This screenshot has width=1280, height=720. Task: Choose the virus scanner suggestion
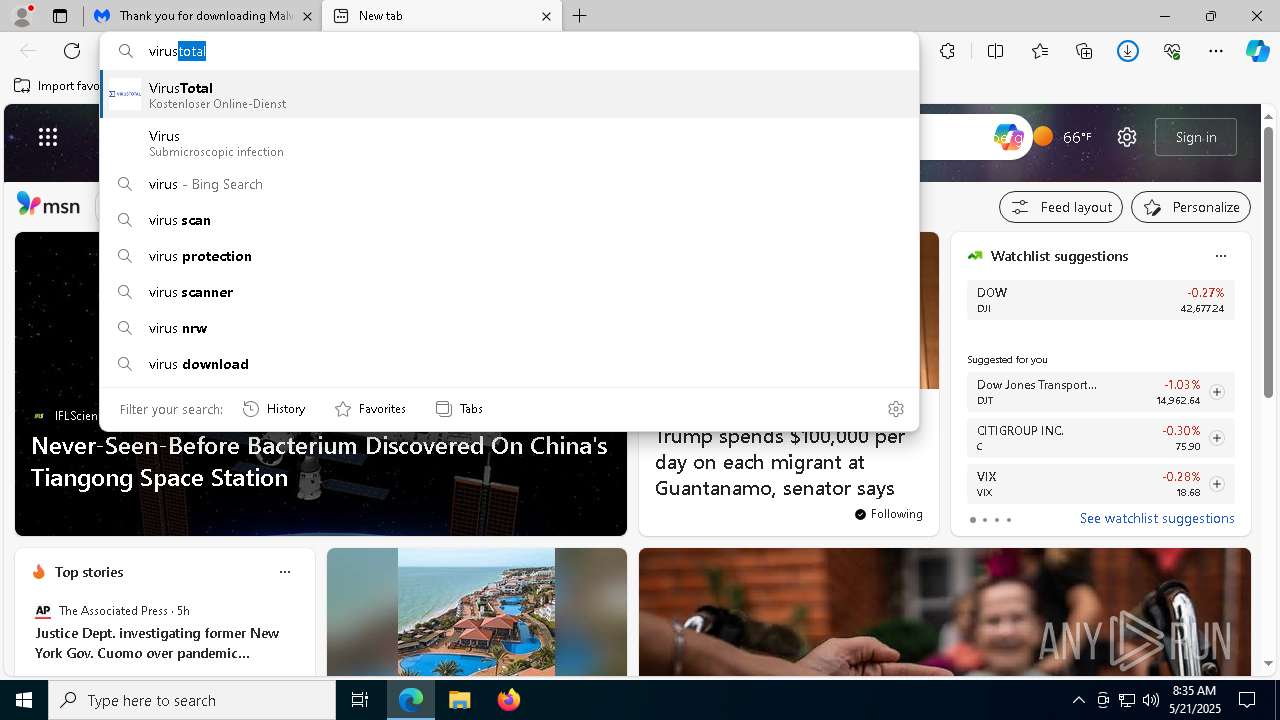click(509, 292)
